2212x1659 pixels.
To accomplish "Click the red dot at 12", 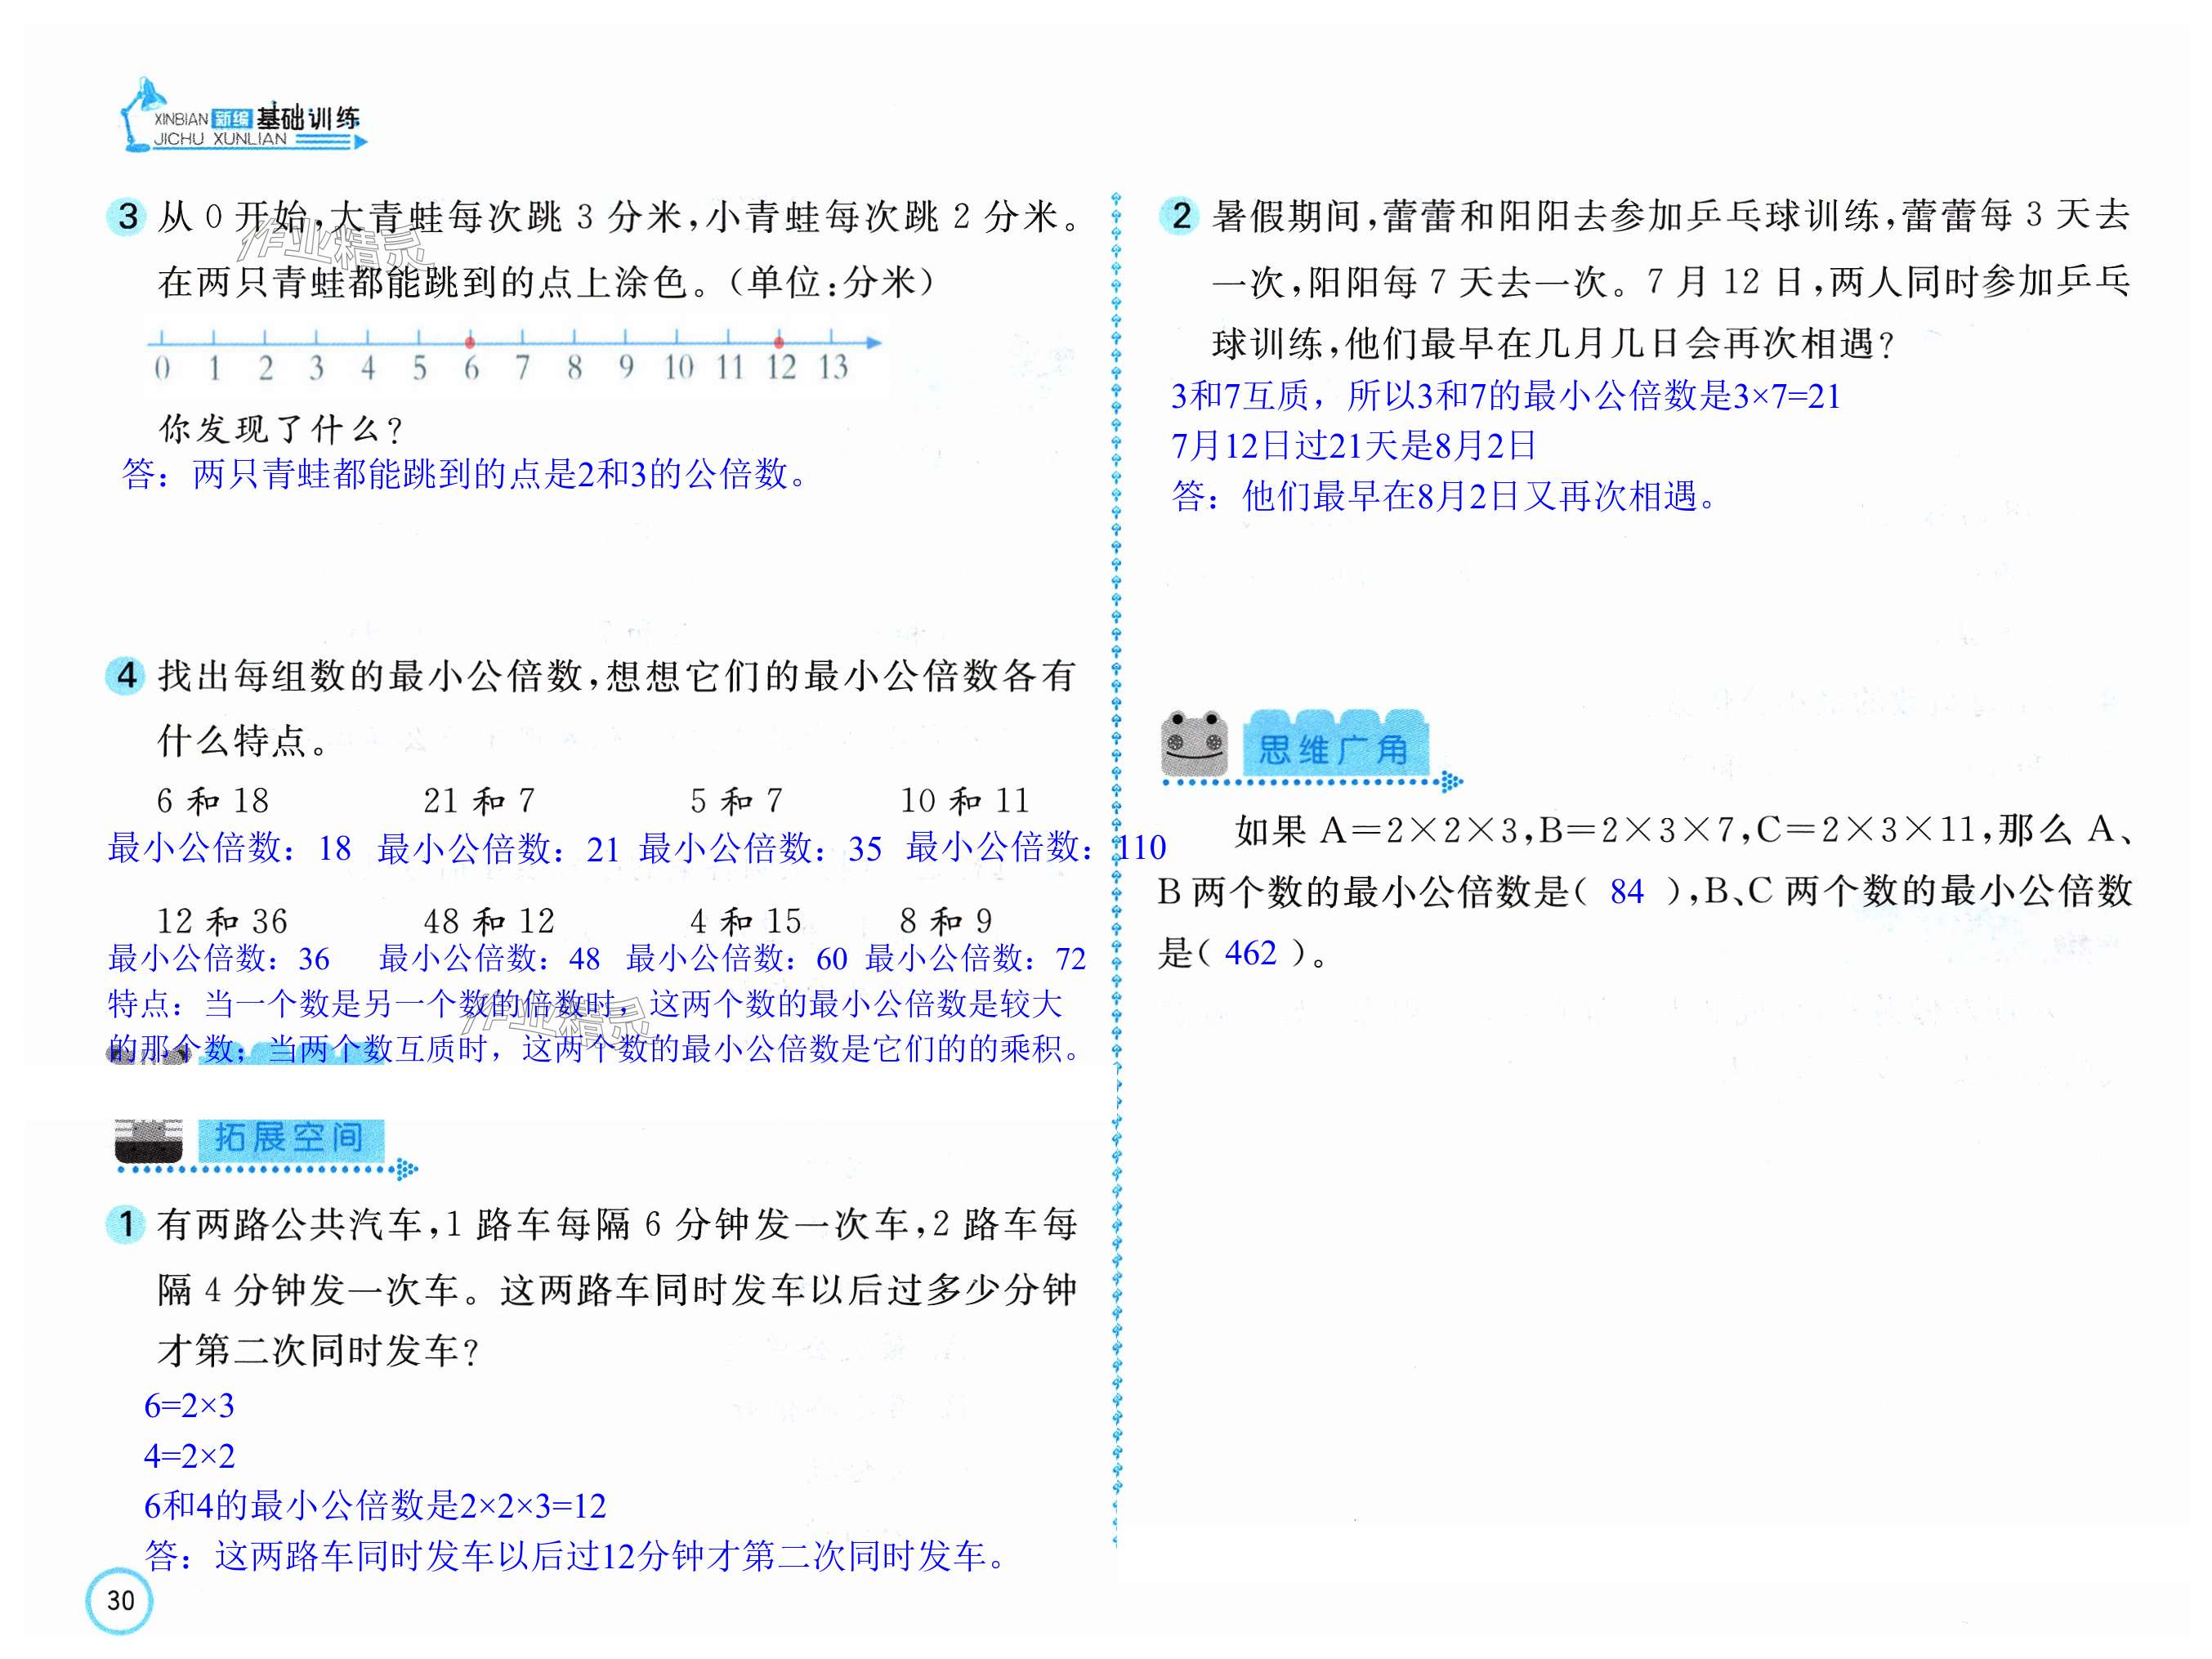I will (779, 342).
